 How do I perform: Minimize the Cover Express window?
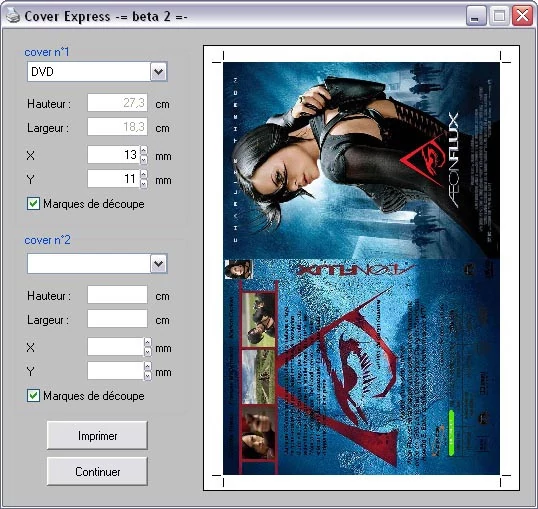coord(476,16)
